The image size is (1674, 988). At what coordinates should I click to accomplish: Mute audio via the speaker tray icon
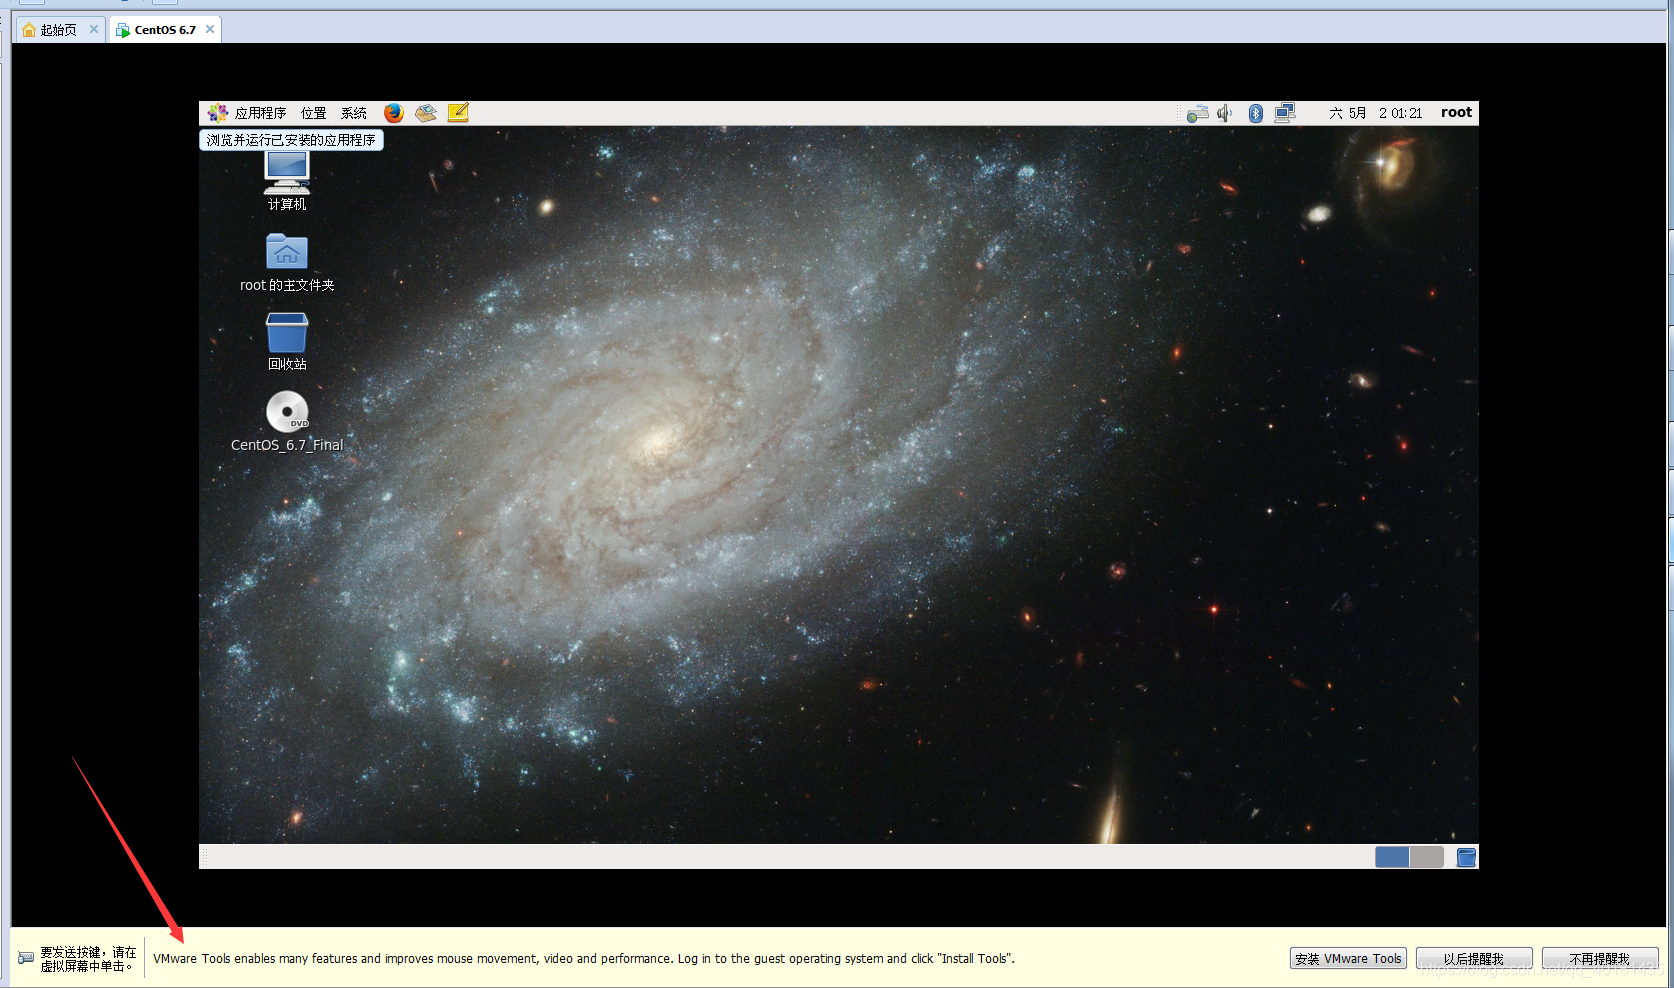coord(1224,112)
